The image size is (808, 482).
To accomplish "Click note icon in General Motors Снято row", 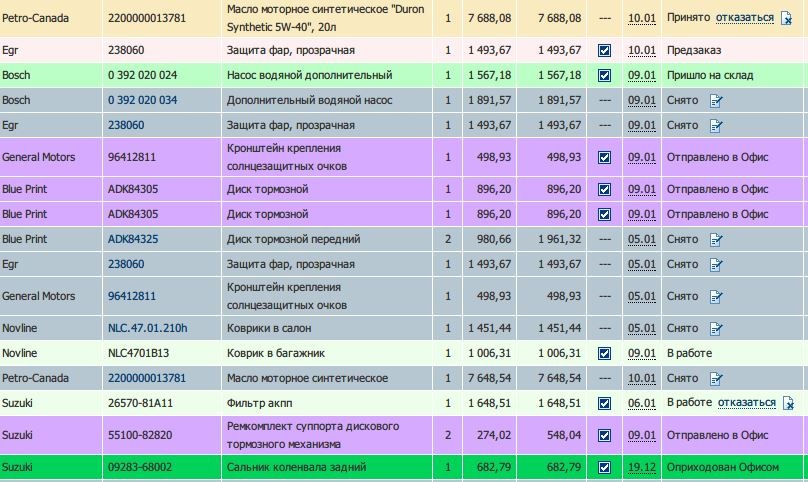I will coord(716,296).
